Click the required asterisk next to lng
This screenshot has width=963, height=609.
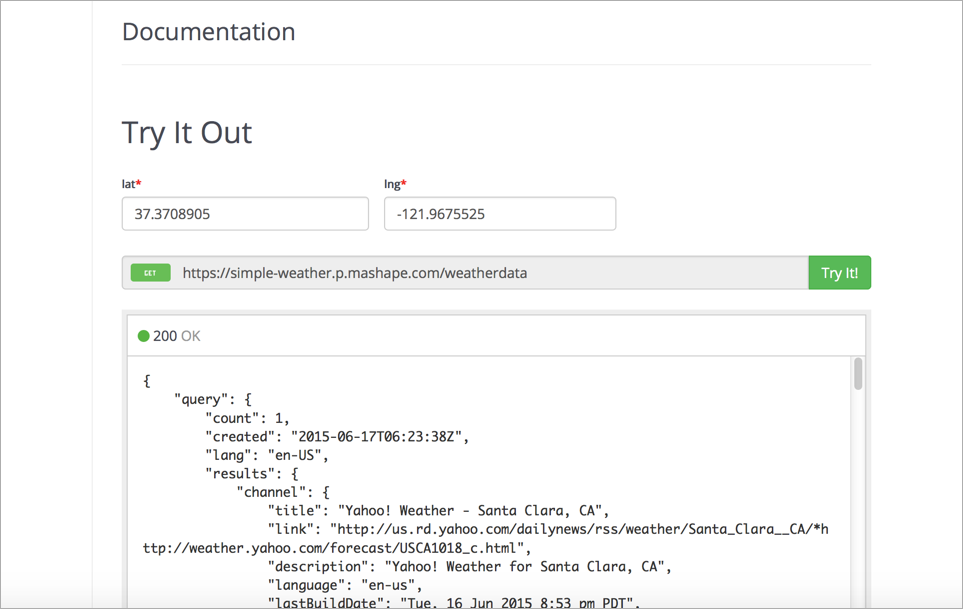[x=406, y=181]
